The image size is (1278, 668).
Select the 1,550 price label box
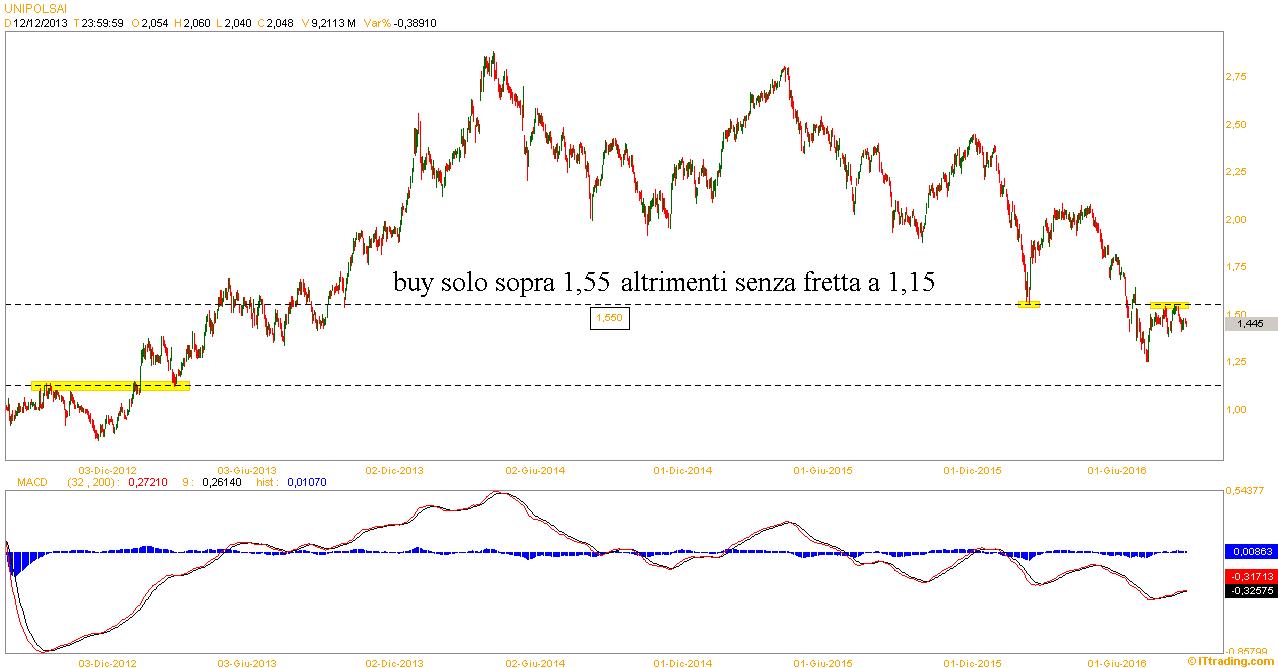pos(609,317)
